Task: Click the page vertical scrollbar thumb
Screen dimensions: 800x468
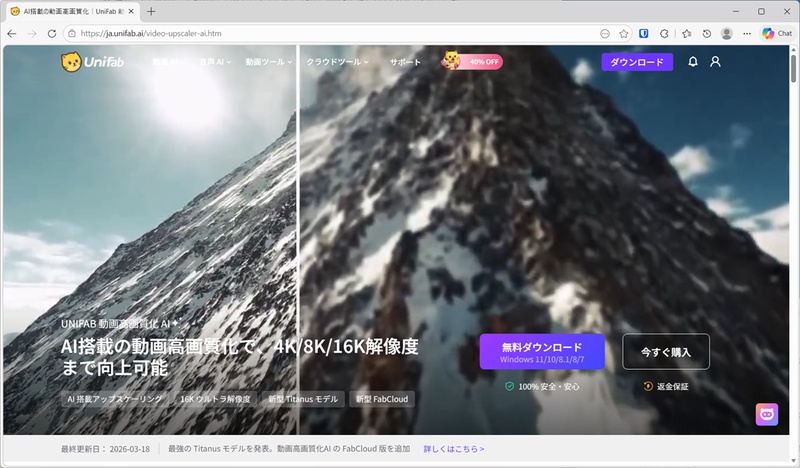Action: coord(793,69)
